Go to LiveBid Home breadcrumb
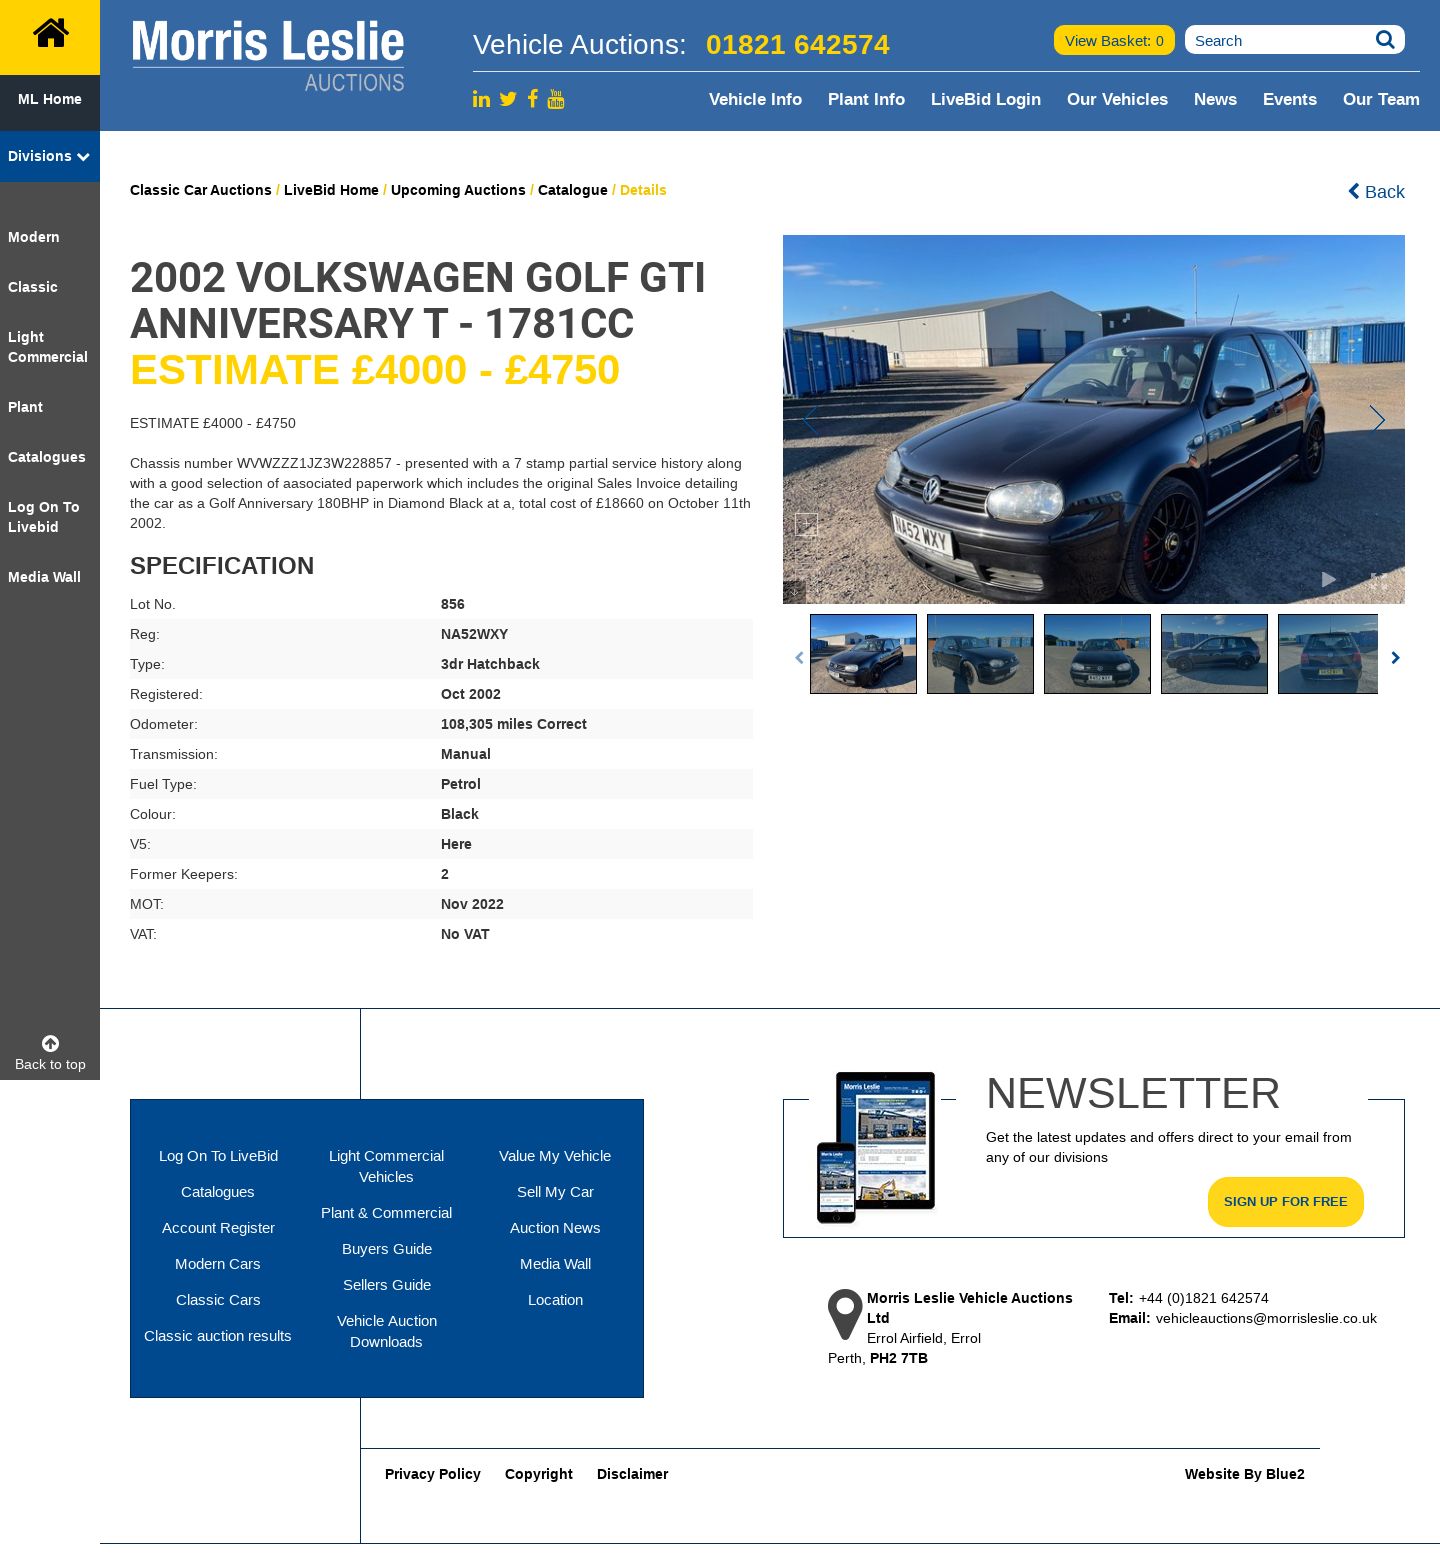1440x1558 pixels. pos(331,190)
